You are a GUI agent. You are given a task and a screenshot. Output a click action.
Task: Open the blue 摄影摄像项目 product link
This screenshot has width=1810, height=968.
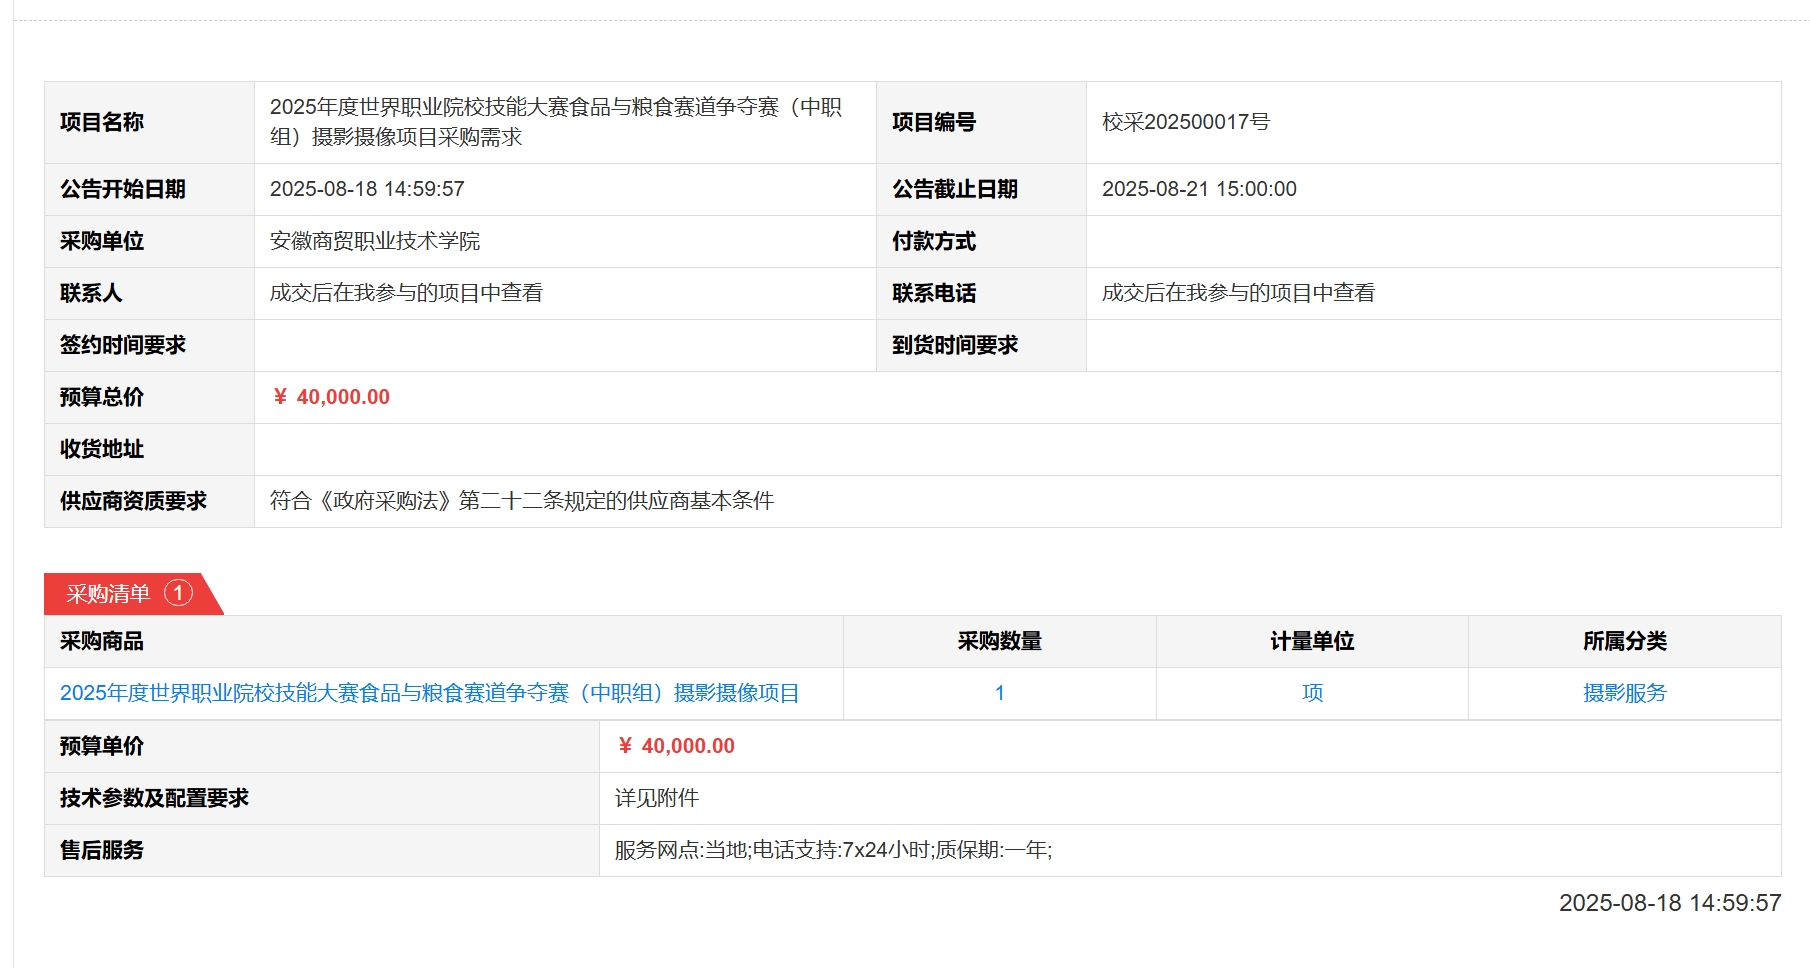pyautogui.click(x=429, y=693)
